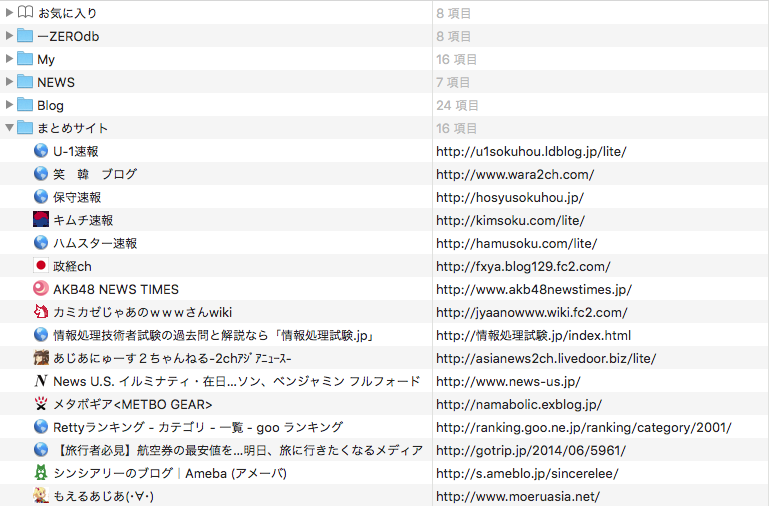Click the gotrip.jp/2014/06/5961 address
Viewport: 769px width, 506px height.
(531, 451)
